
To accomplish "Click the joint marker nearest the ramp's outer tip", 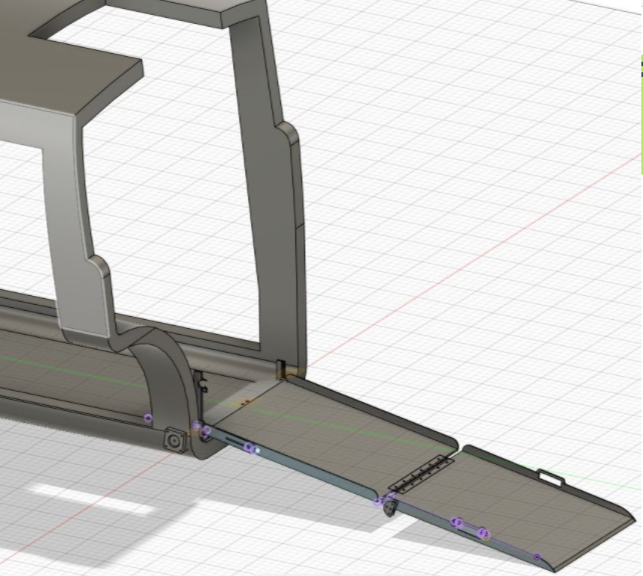I will tap(537, 557).
